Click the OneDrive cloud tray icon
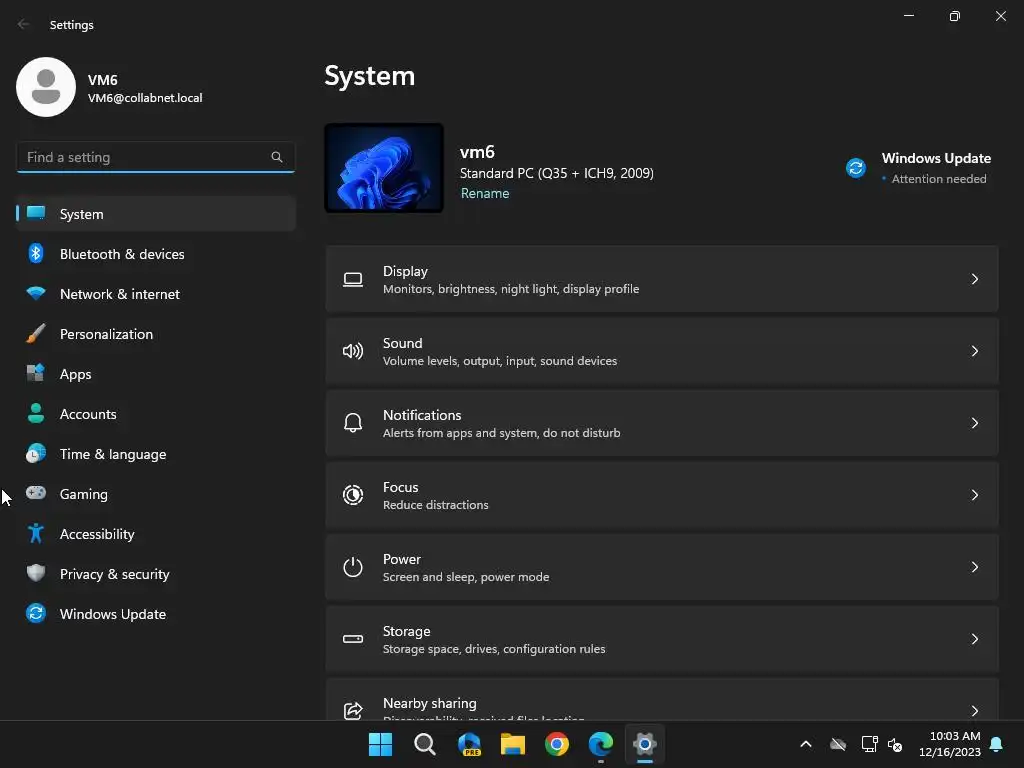Viewport: 1024px width, 768px height. [838, 744]
